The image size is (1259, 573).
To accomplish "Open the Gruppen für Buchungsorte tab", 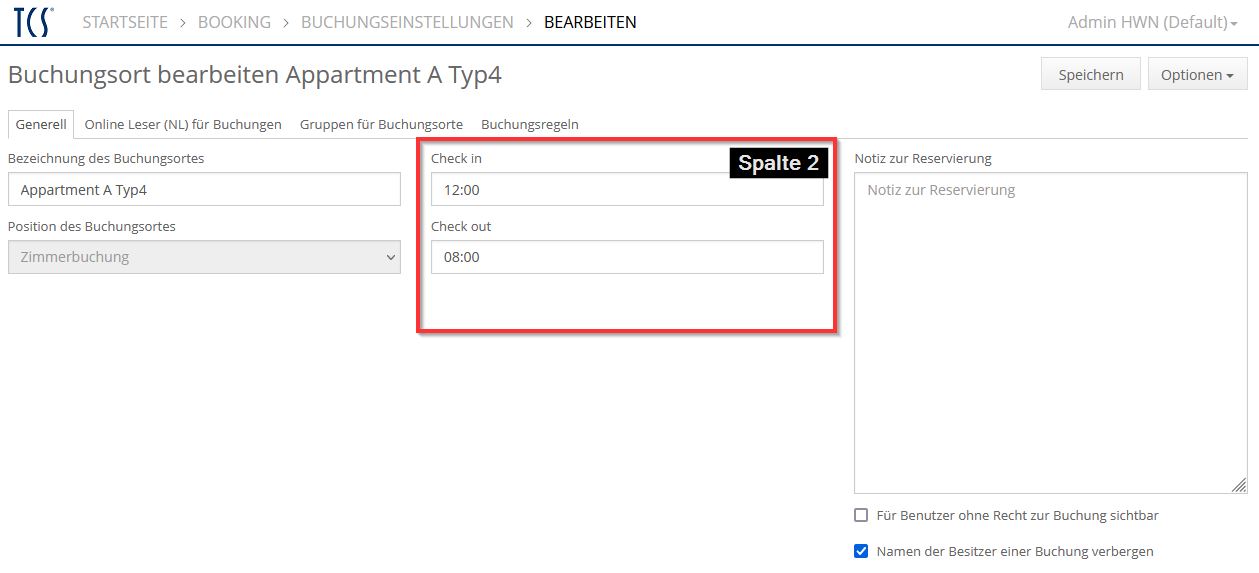I will coord(381,125).
